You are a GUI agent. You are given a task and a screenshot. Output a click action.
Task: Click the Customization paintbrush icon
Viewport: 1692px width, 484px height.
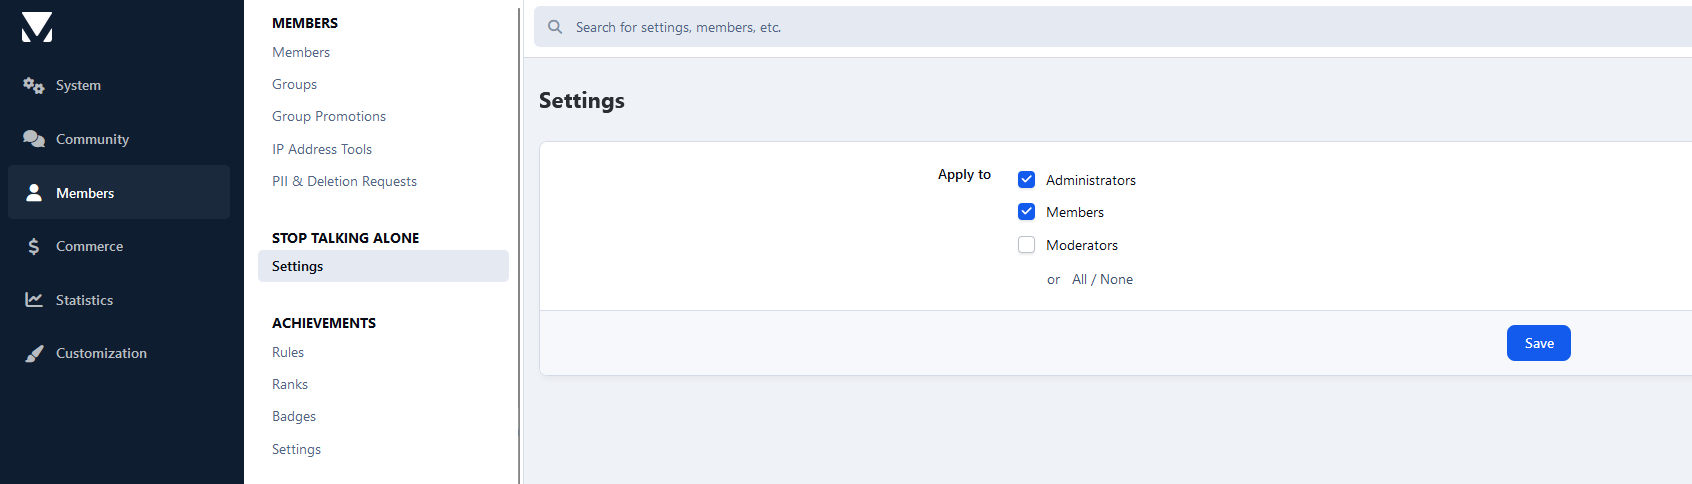34,353
